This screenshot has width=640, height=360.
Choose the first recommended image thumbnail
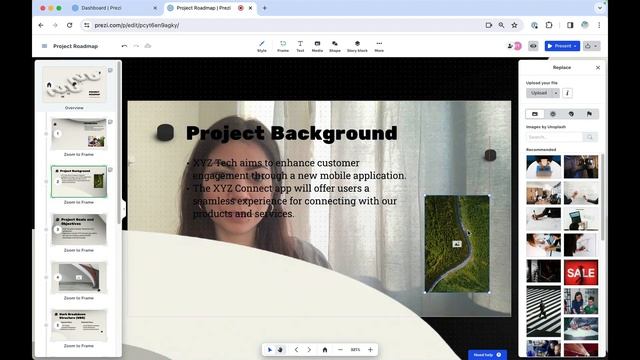[543, 167]
